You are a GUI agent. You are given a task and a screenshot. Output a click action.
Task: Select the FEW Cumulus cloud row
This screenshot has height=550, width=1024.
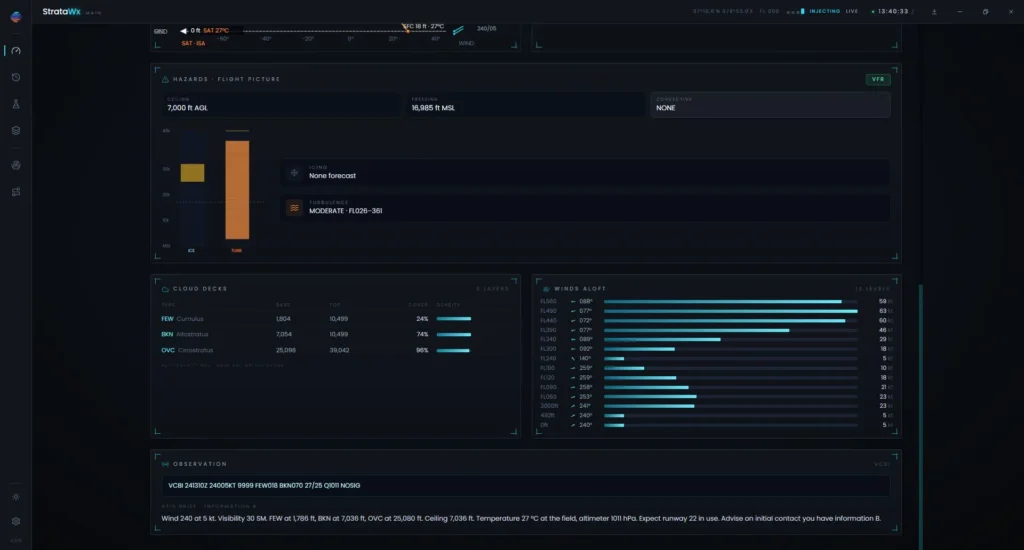point(334,319)
